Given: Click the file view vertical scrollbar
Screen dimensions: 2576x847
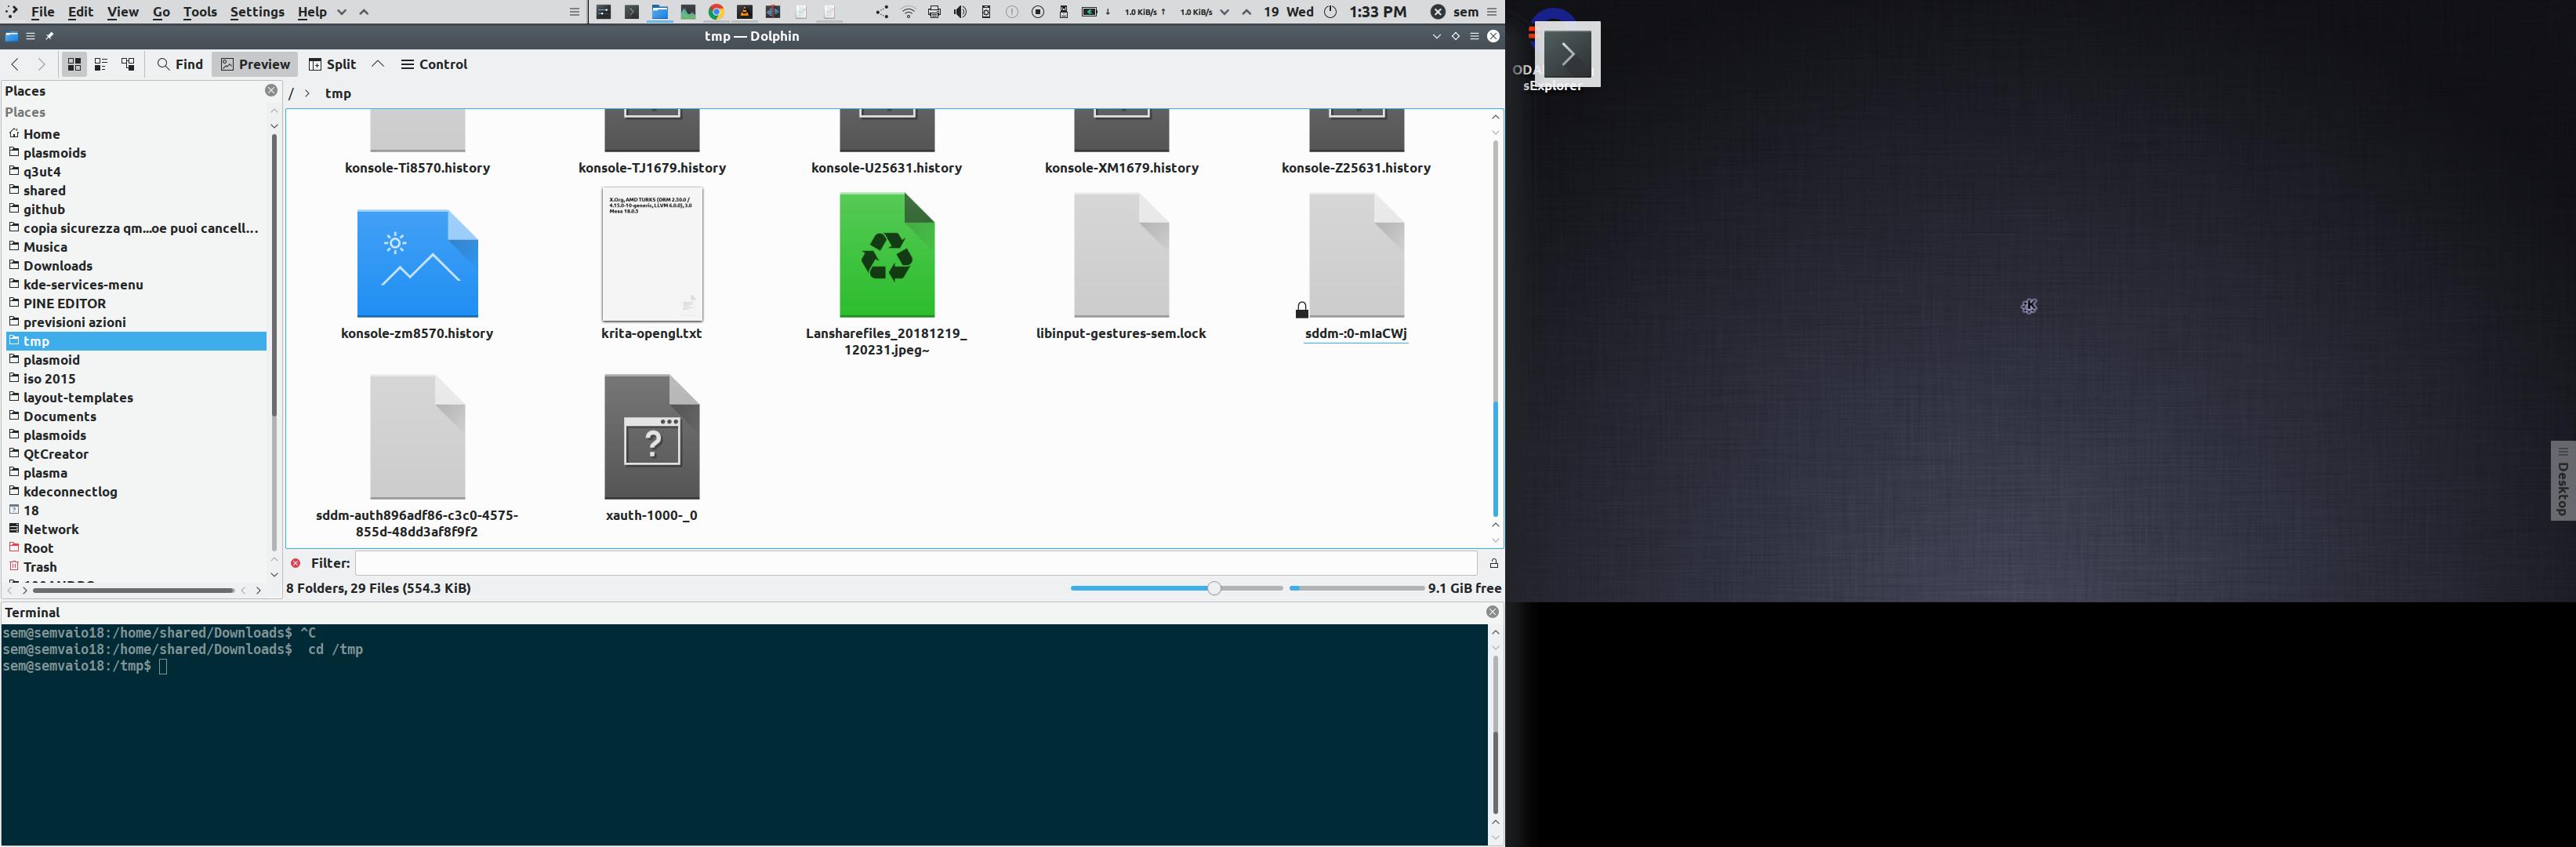Looking at the screenshot, I should coord(1496,328).
